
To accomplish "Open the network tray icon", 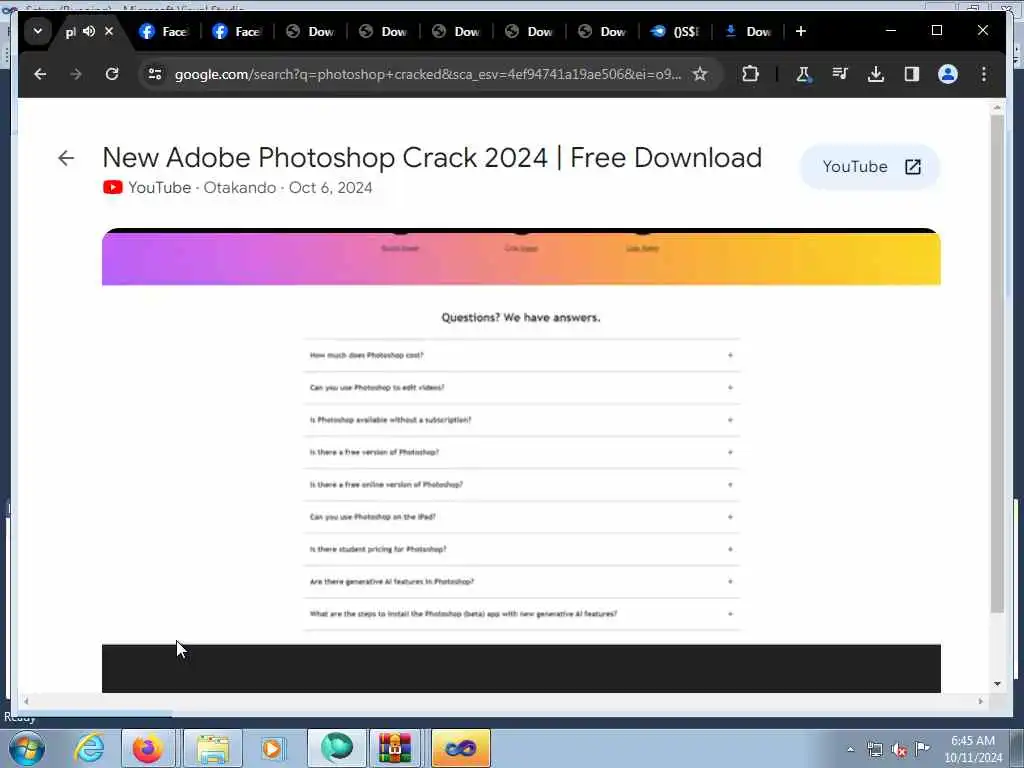I will click(x=874, y=750).
